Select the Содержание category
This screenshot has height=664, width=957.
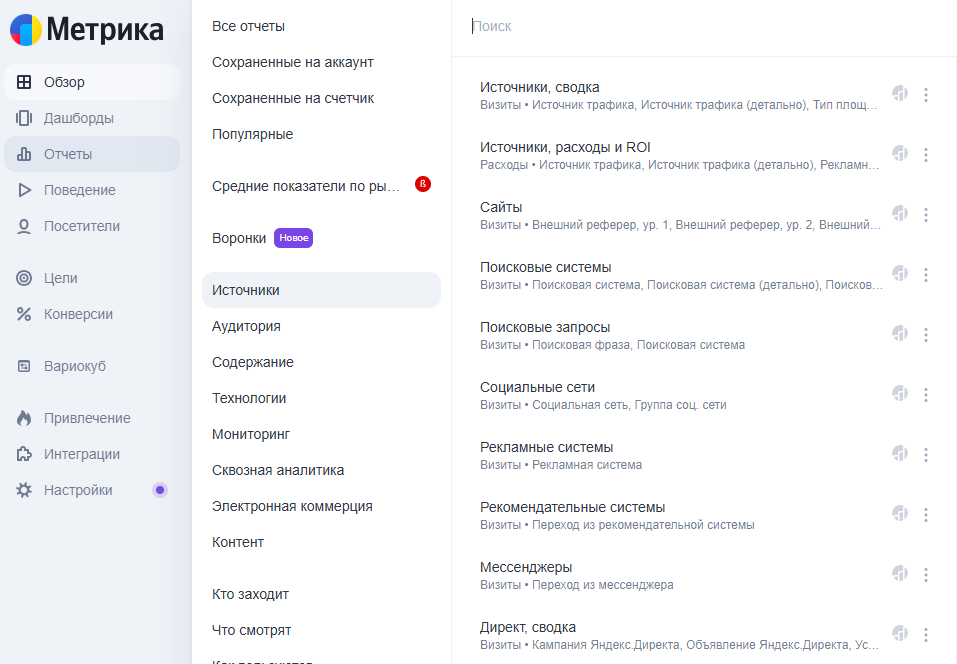253,362
